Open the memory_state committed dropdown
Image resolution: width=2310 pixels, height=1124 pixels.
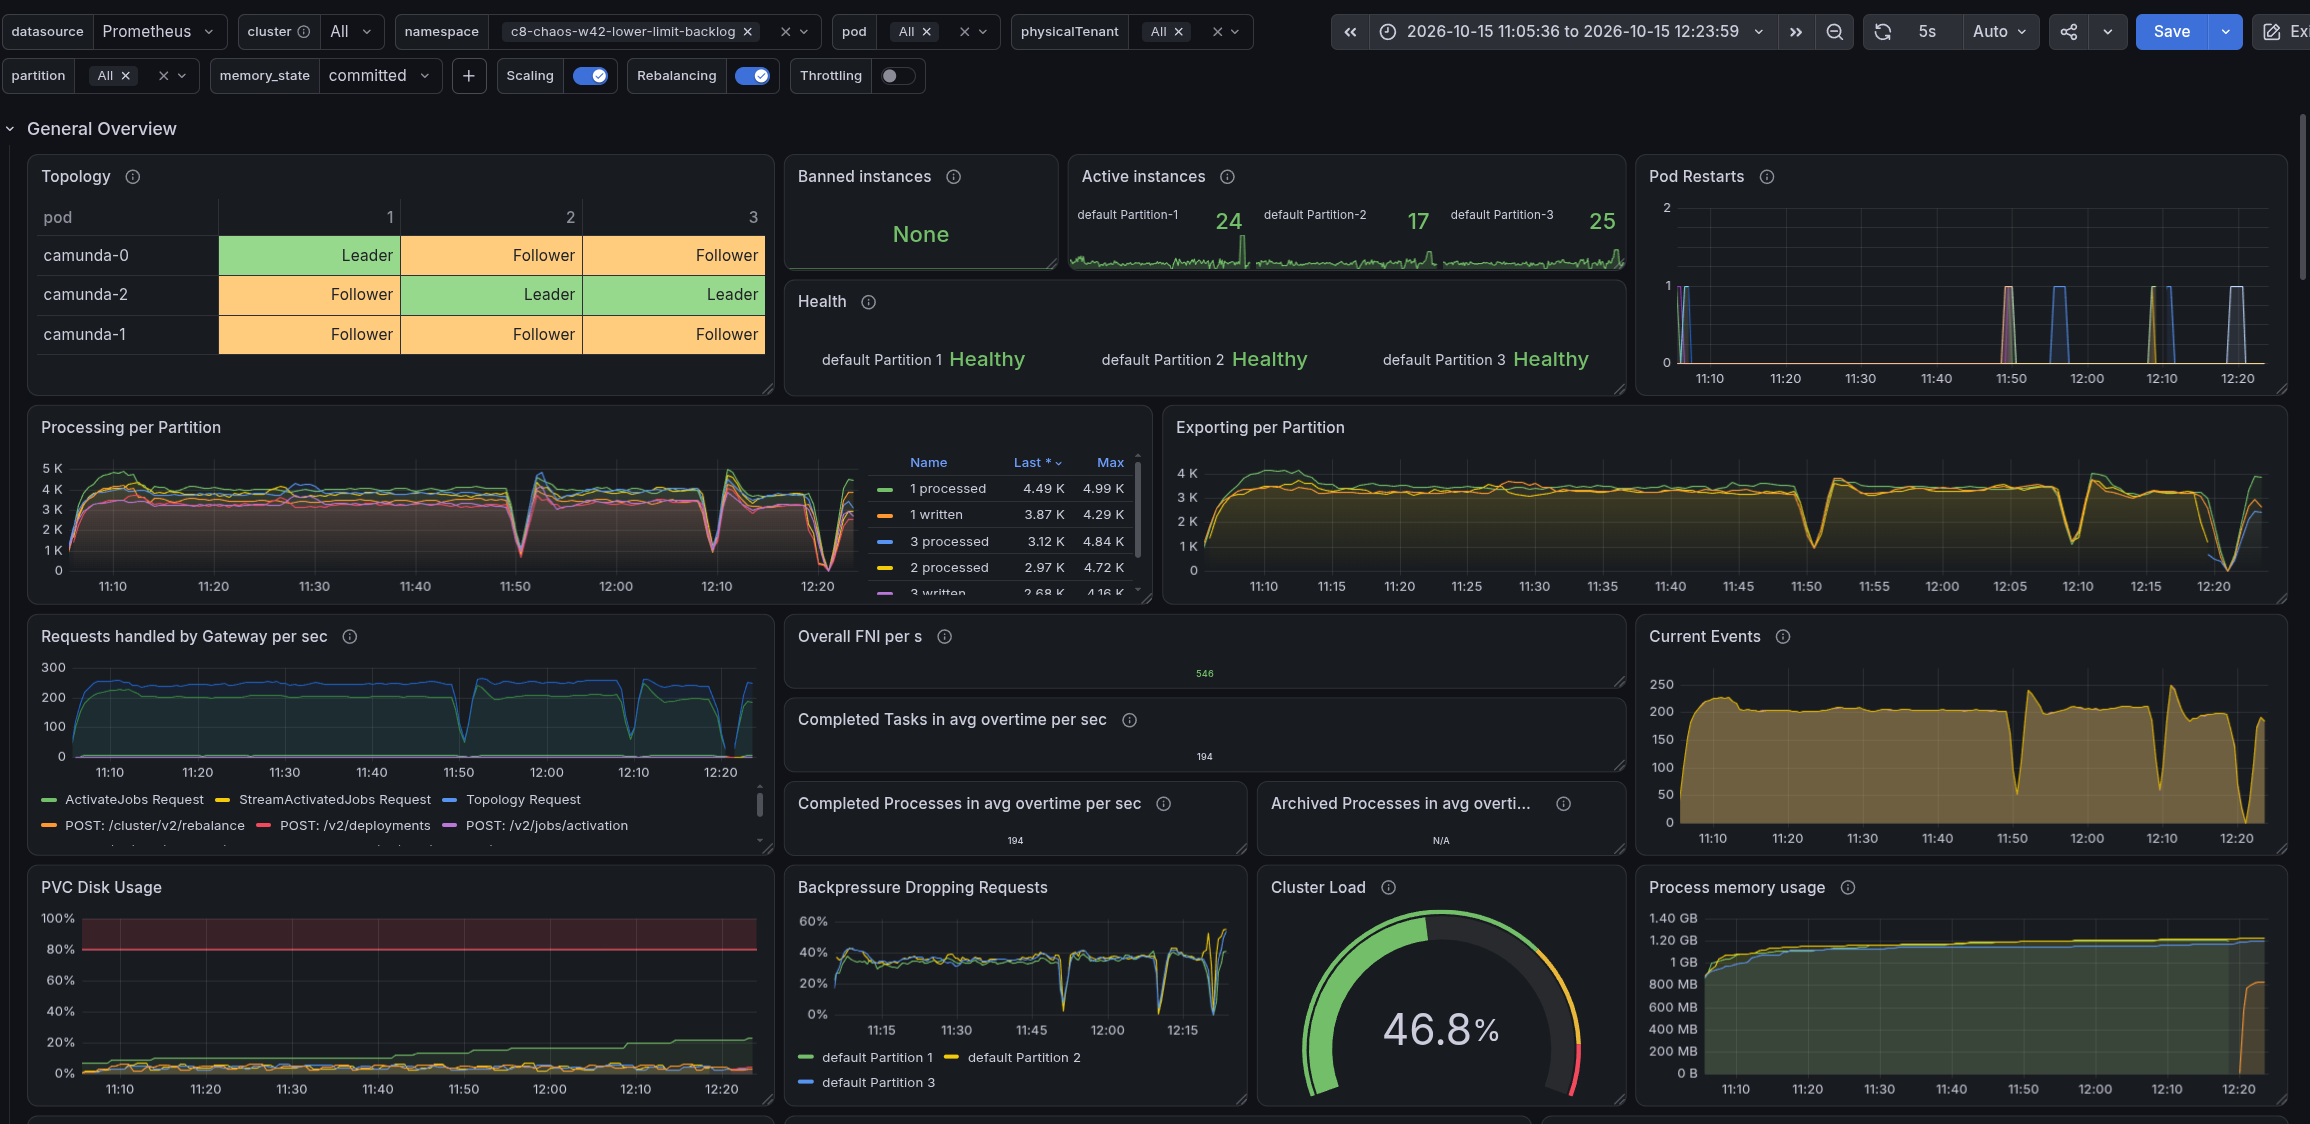pos(379,76)
